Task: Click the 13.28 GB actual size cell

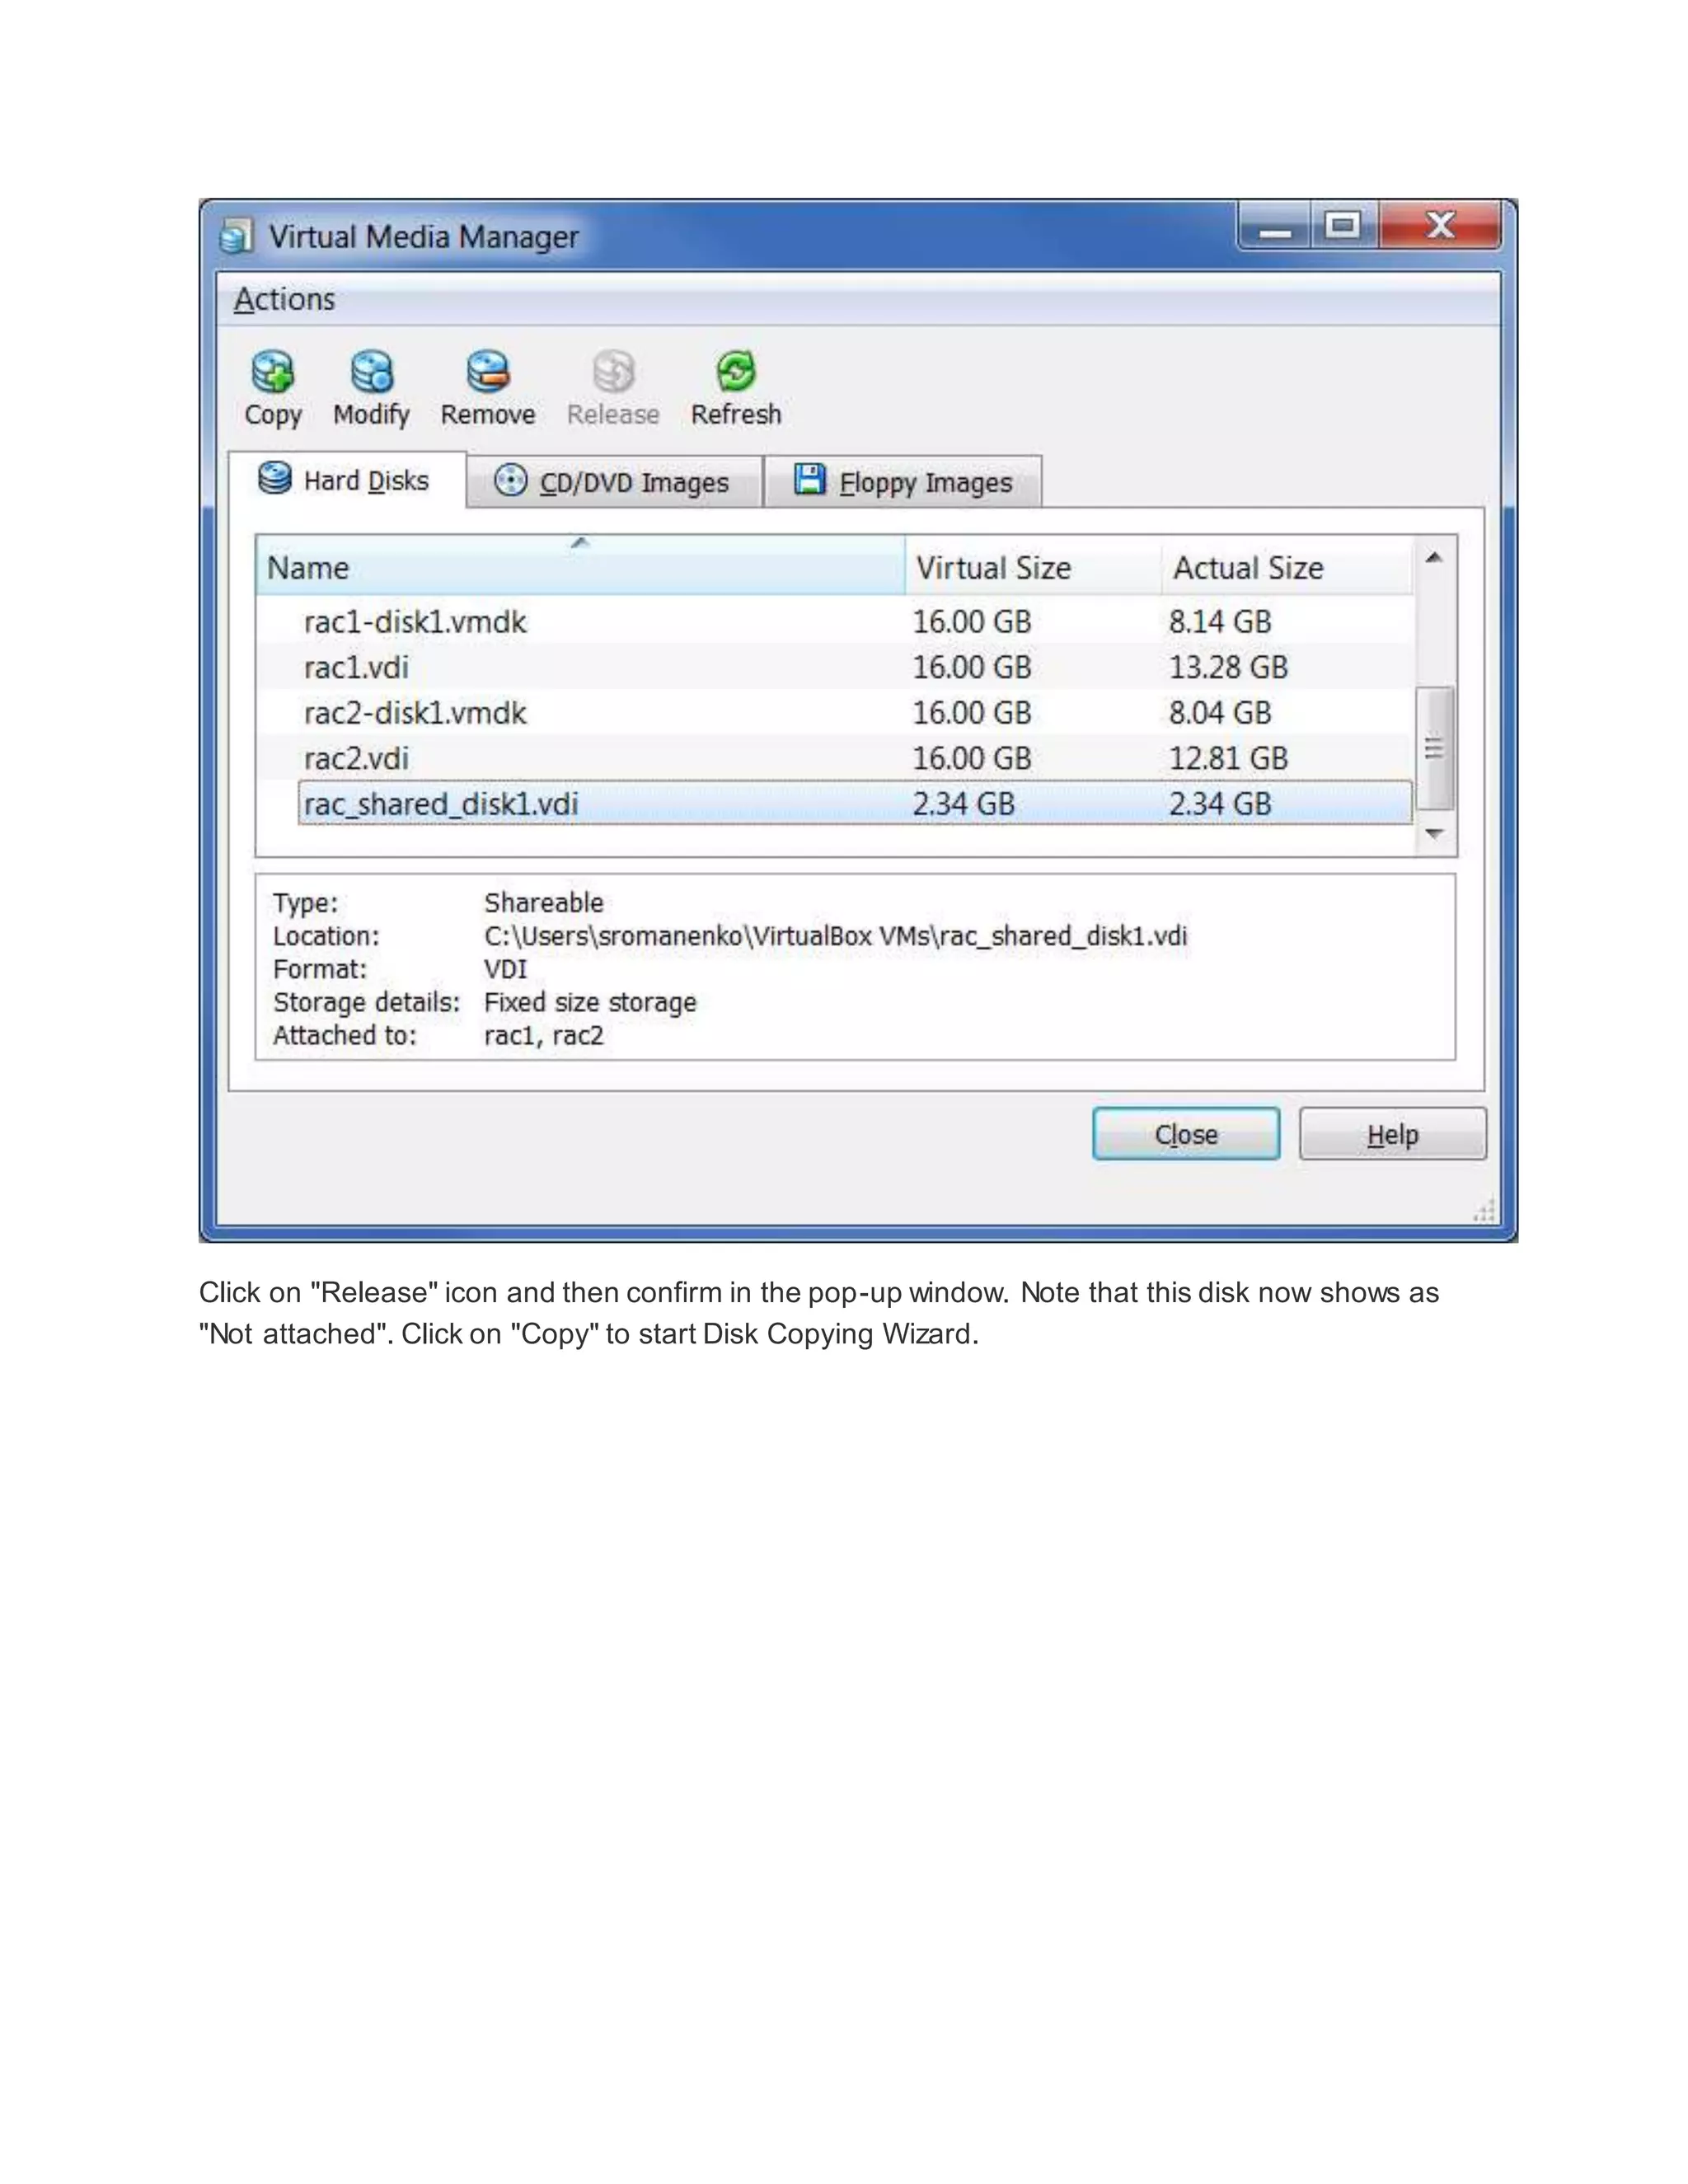Action: [1228, 667]
